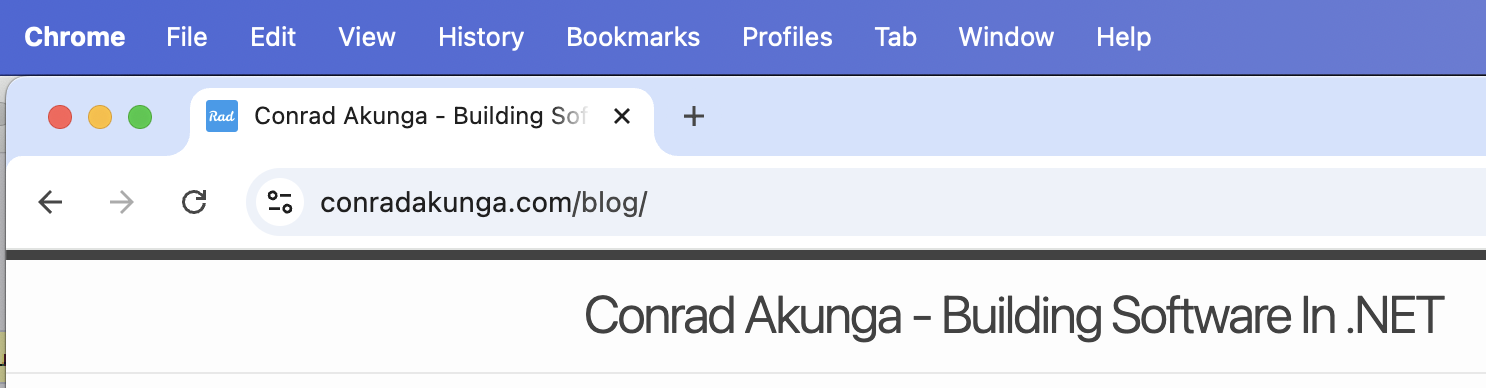Image resolution: width=1486 pixels, height=388 pixels.
Task: View site information beside the URL
Action: [280, 203]
